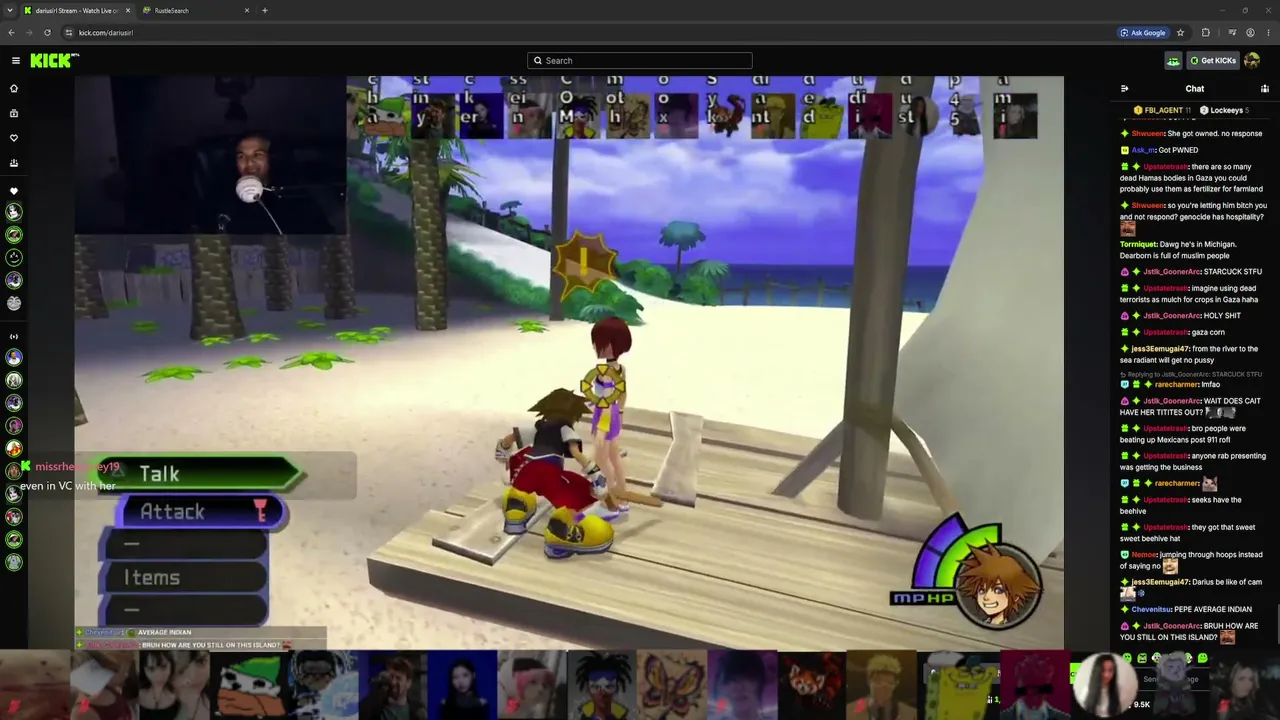
Task: Open the user profile avatar menu
Action: tap(1252, 61)
